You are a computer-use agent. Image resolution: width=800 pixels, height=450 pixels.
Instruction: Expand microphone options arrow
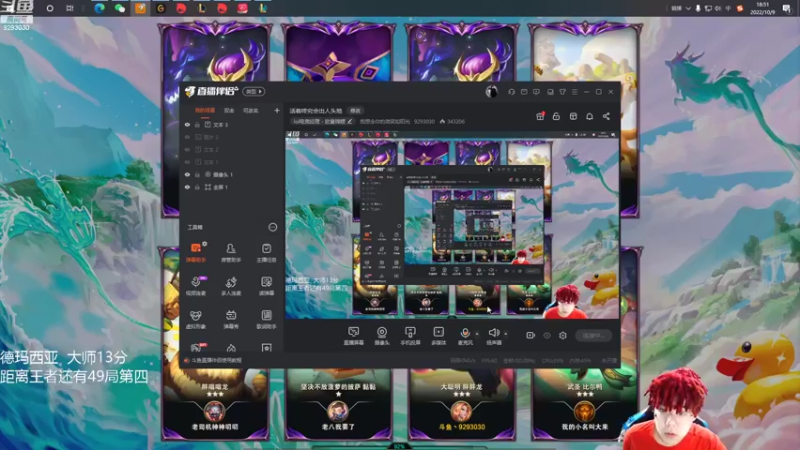pyautogui.click(x=477, y=334)
